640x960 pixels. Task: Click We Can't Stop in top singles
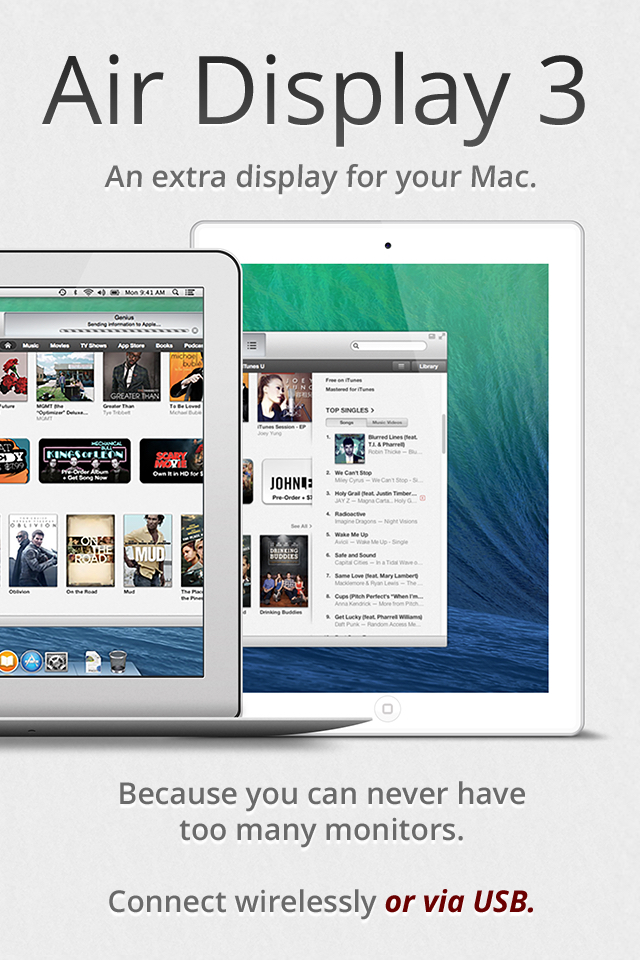pos(353,473)
